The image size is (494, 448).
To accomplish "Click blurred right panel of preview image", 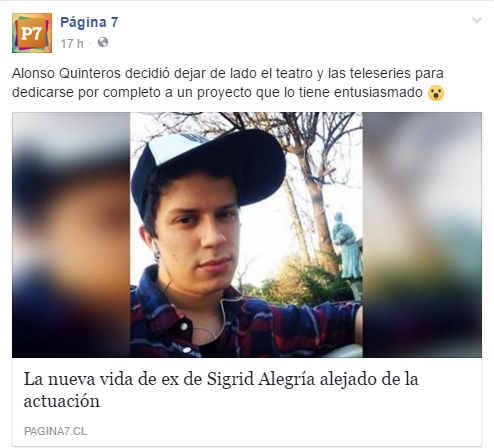I will pyautogui.click(x=422, y=235).
